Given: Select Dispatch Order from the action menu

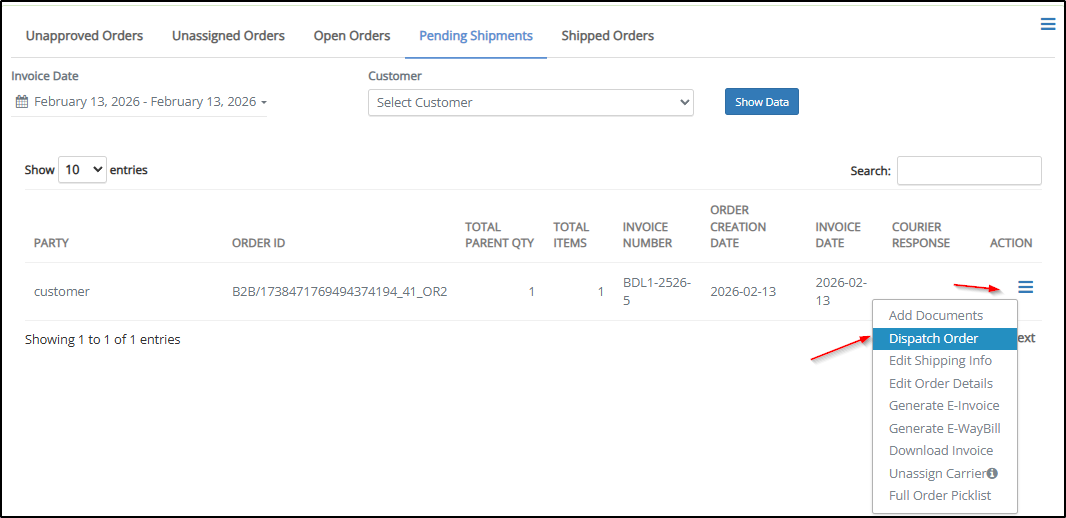Looking at the screenshot, I should (933, 339).
